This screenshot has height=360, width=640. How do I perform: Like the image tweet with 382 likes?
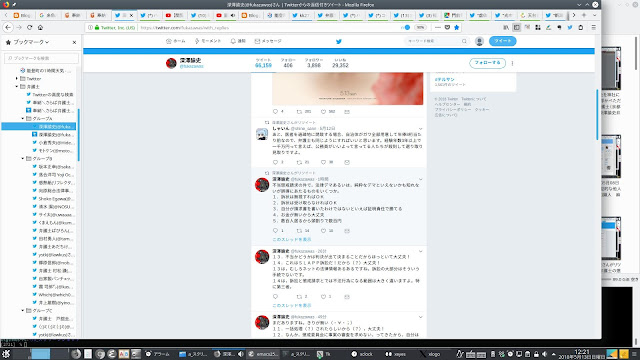[323, 111]
